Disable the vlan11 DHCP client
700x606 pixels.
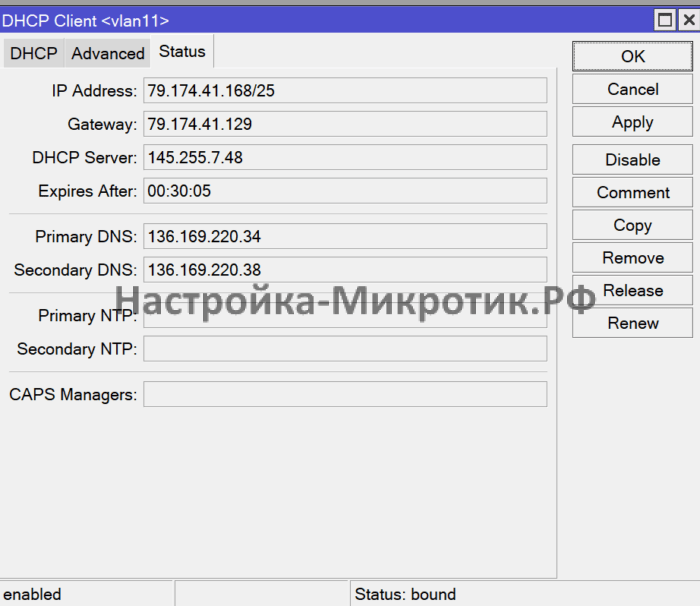pos(632,159)
